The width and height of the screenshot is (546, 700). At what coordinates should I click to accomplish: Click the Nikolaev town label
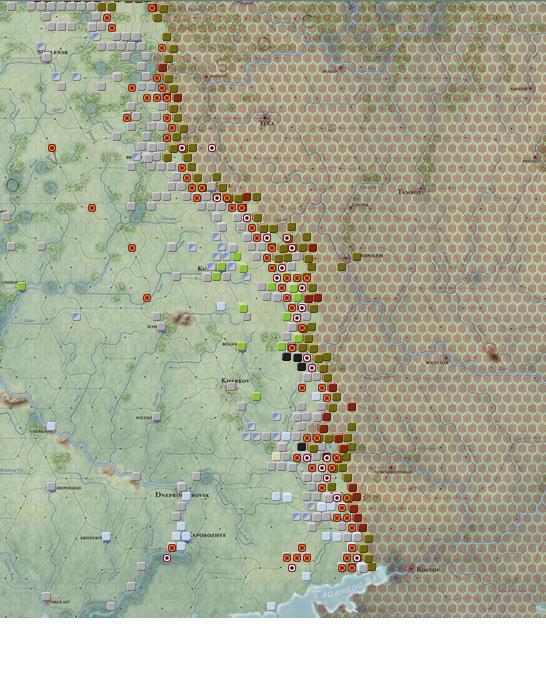click(60, 602)
